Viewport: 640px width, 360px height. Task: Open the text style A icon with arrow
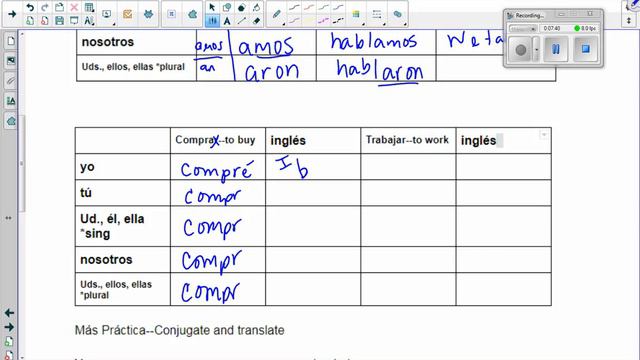(89, 20)
